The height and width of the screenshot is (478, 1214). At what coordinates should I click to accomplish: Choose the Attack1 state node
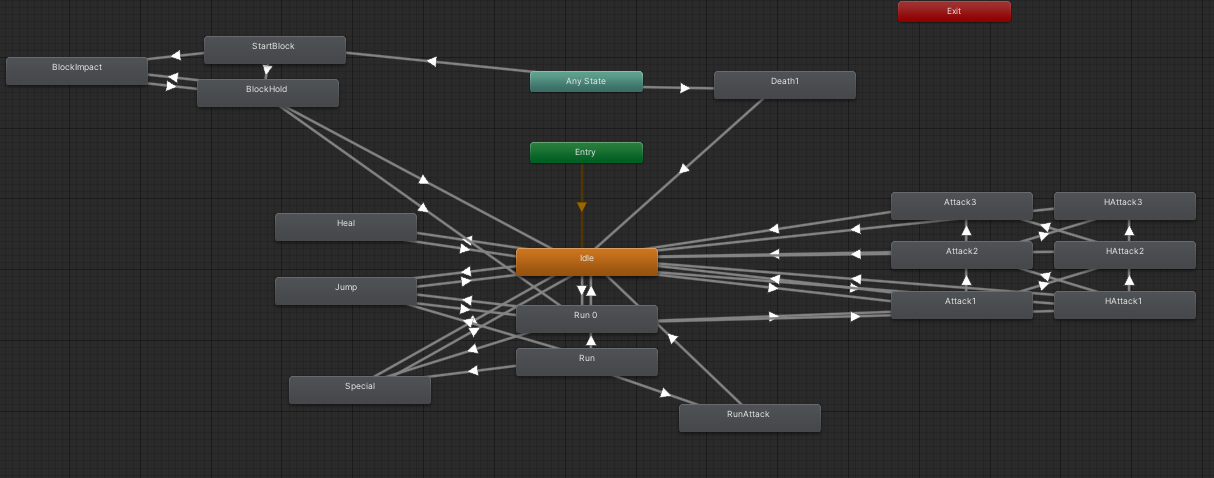961,305
